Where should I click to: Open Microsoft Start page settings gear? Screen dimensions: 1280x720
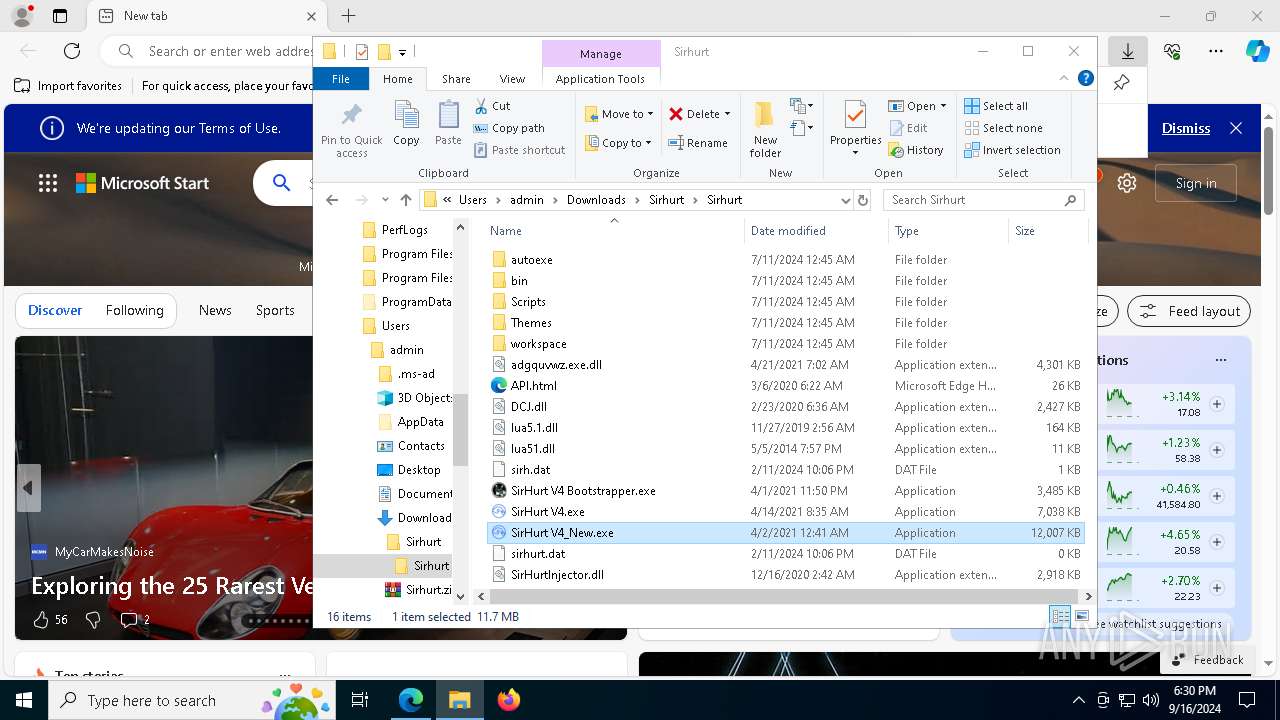click(x=1127, y=183)
